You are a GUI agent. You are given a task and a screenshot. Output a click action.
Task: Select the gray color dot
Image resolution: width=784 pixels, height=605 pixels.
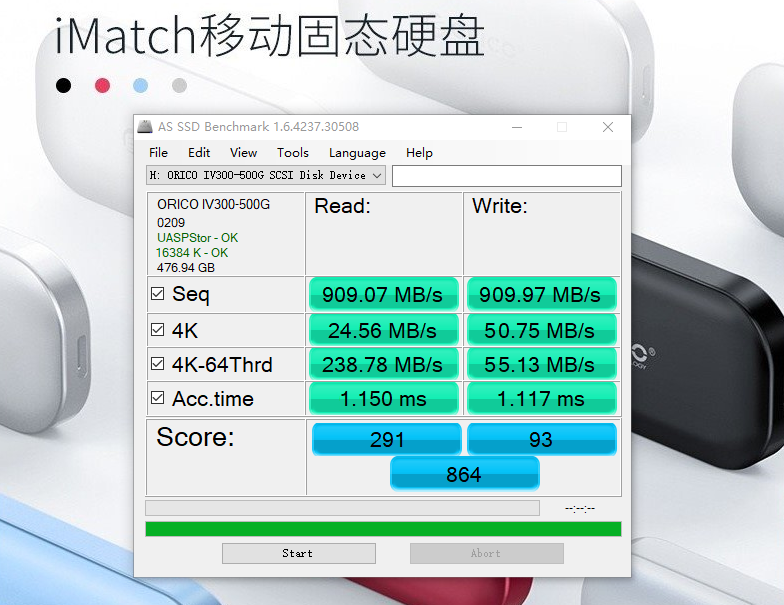[x=180, y=86]
